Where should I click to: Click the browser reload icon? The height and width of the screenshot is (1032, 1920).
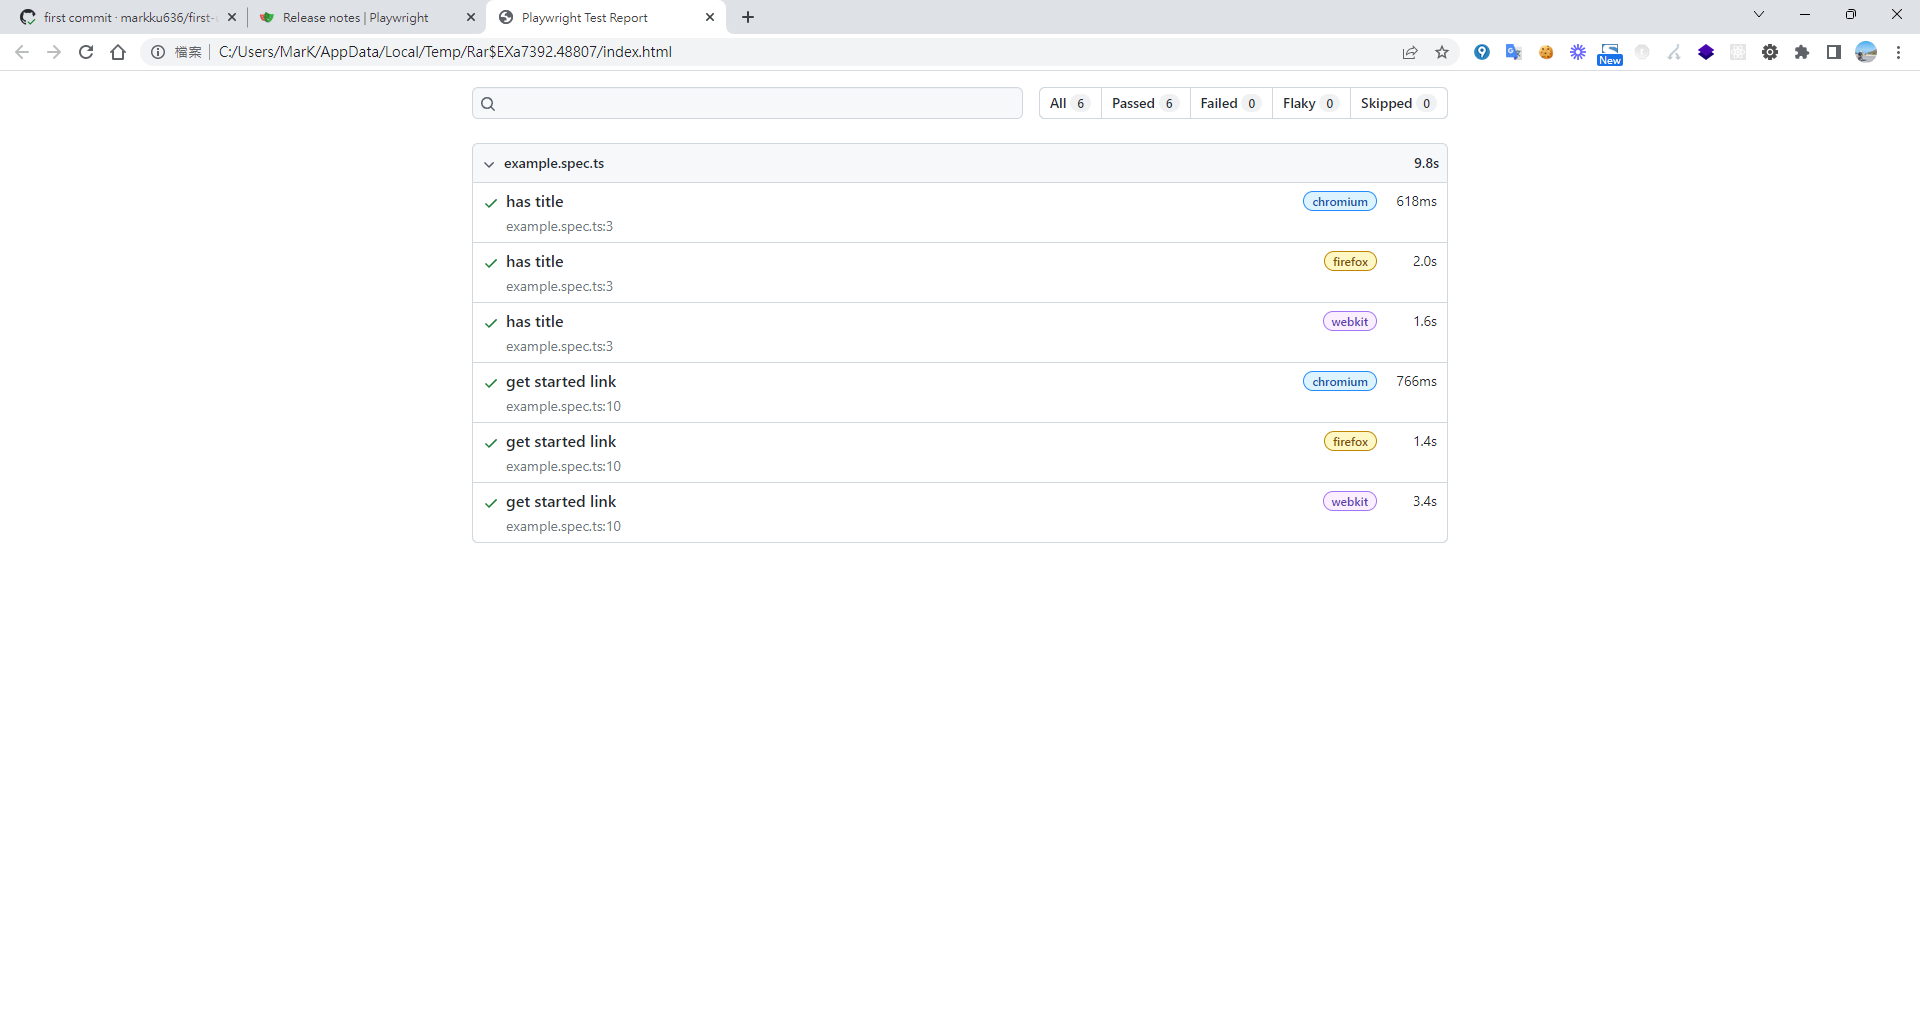[x=86, y=52]
